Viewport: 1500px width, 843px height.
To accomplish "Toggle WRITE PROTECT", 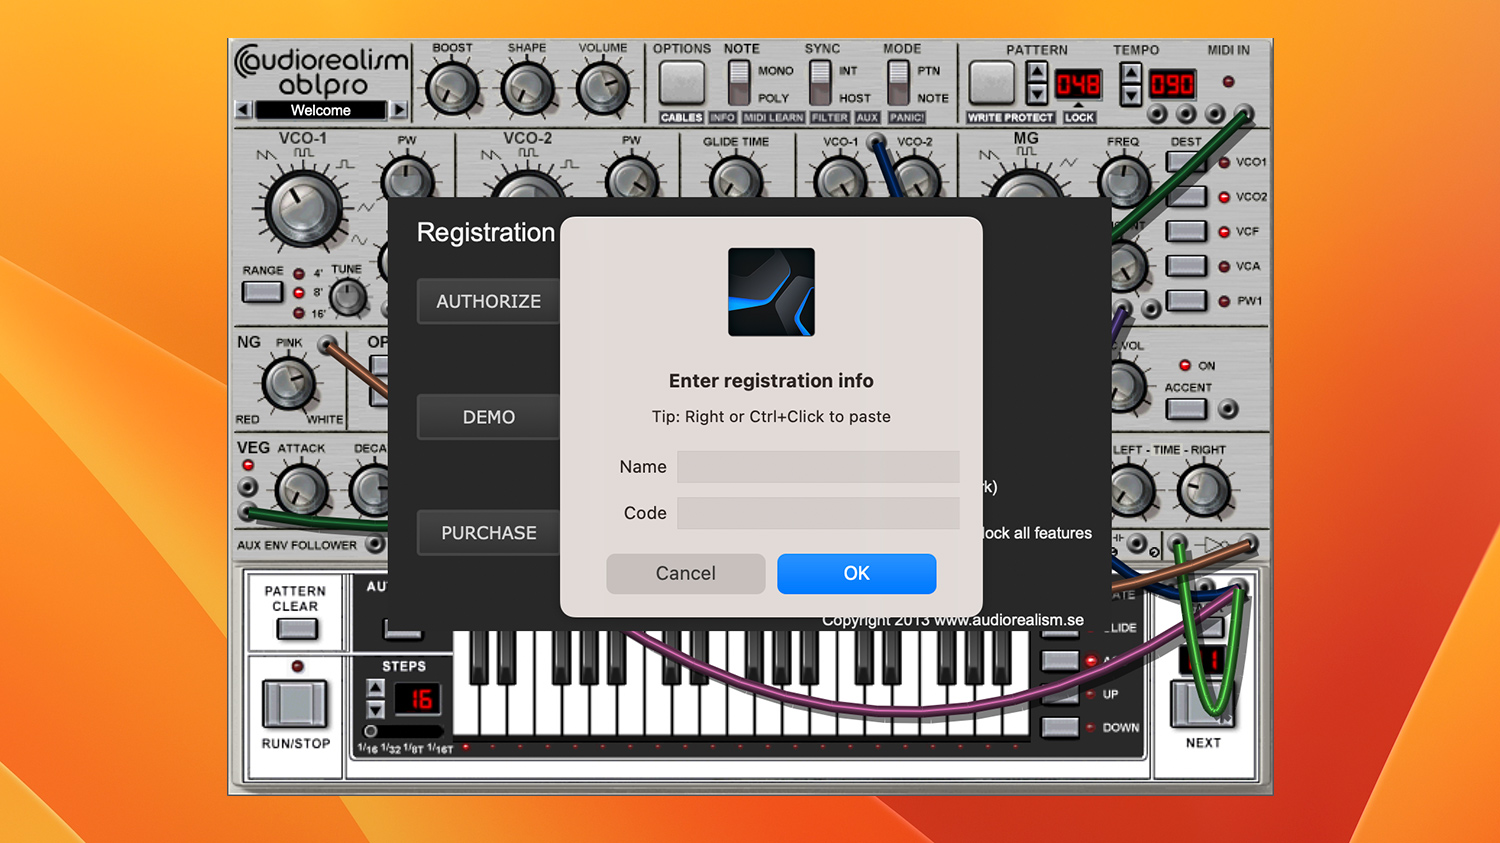I will click(1010, 118).
